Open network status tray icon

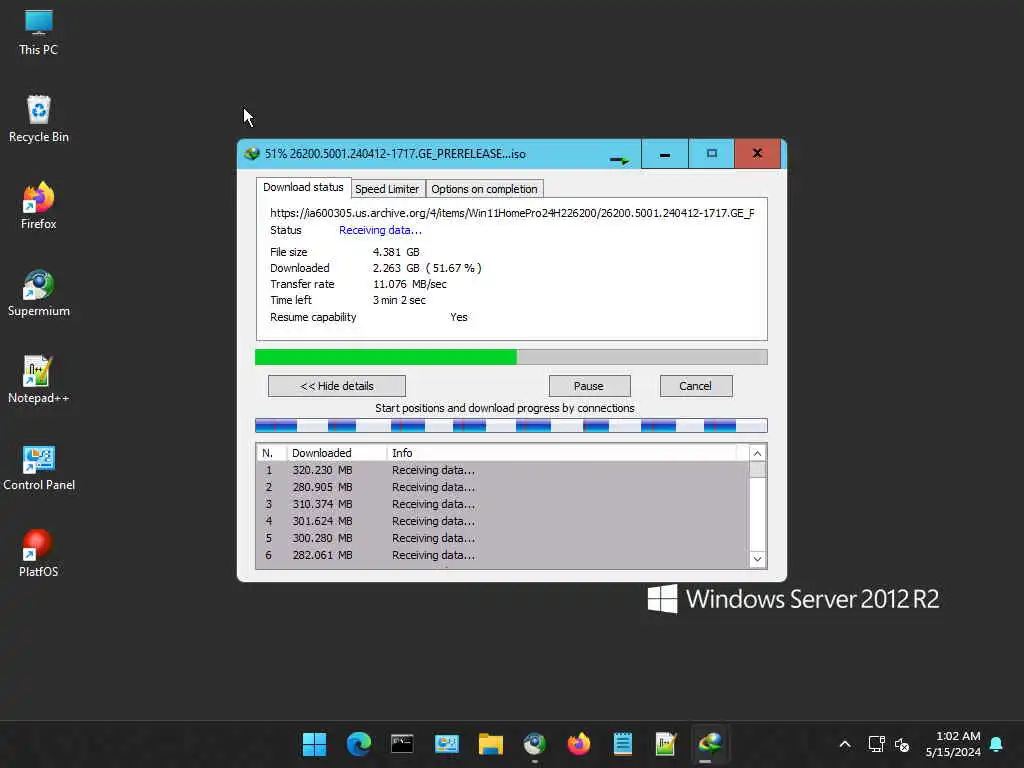(876, 744)
